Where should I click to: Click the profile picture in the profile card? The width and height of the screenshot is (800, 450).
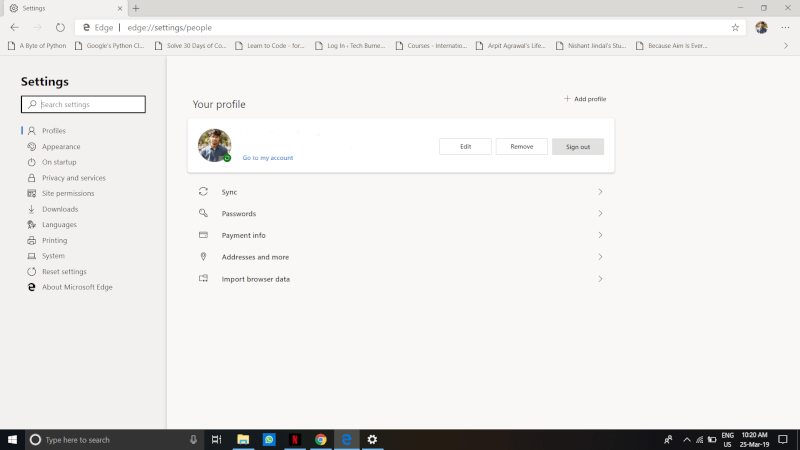(x=214, y=145)
